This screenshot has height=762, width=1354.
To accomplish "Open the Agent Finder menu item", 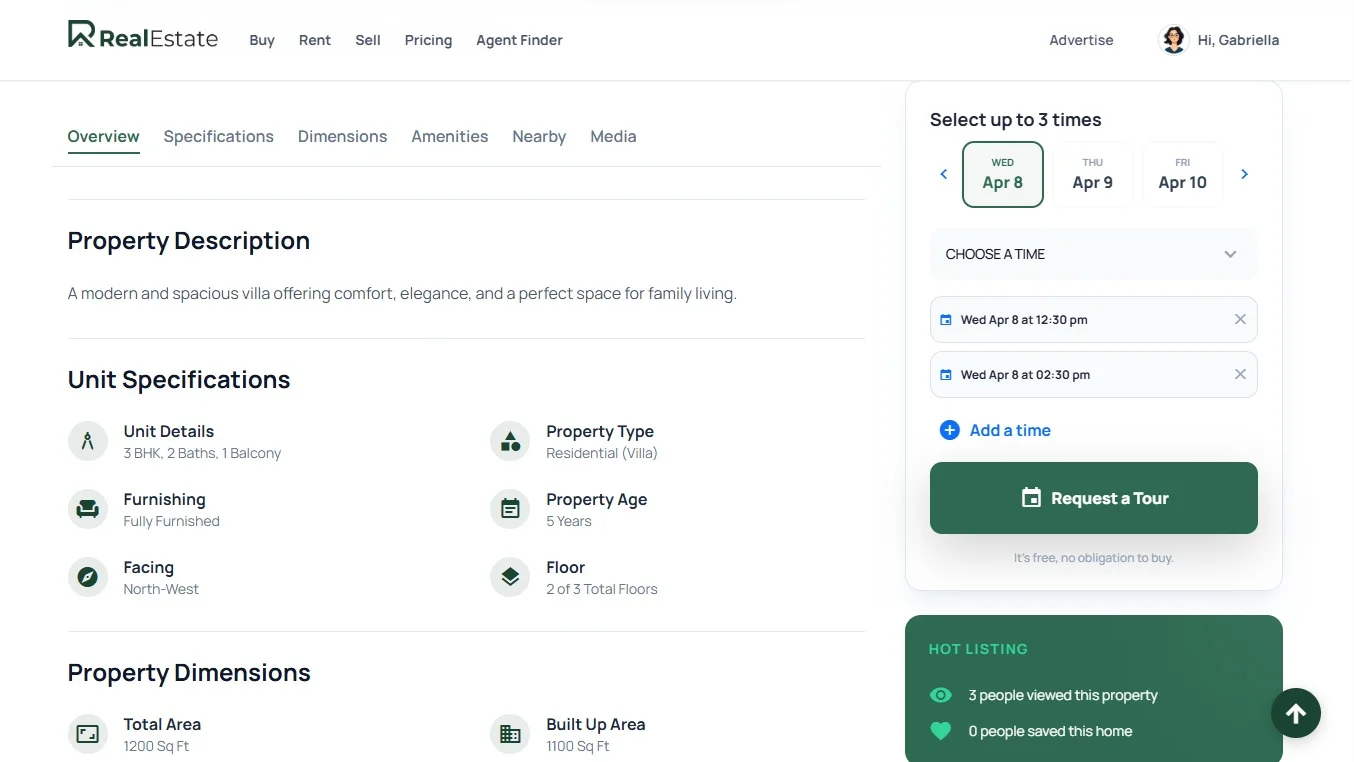I will [x=519, y=40].
